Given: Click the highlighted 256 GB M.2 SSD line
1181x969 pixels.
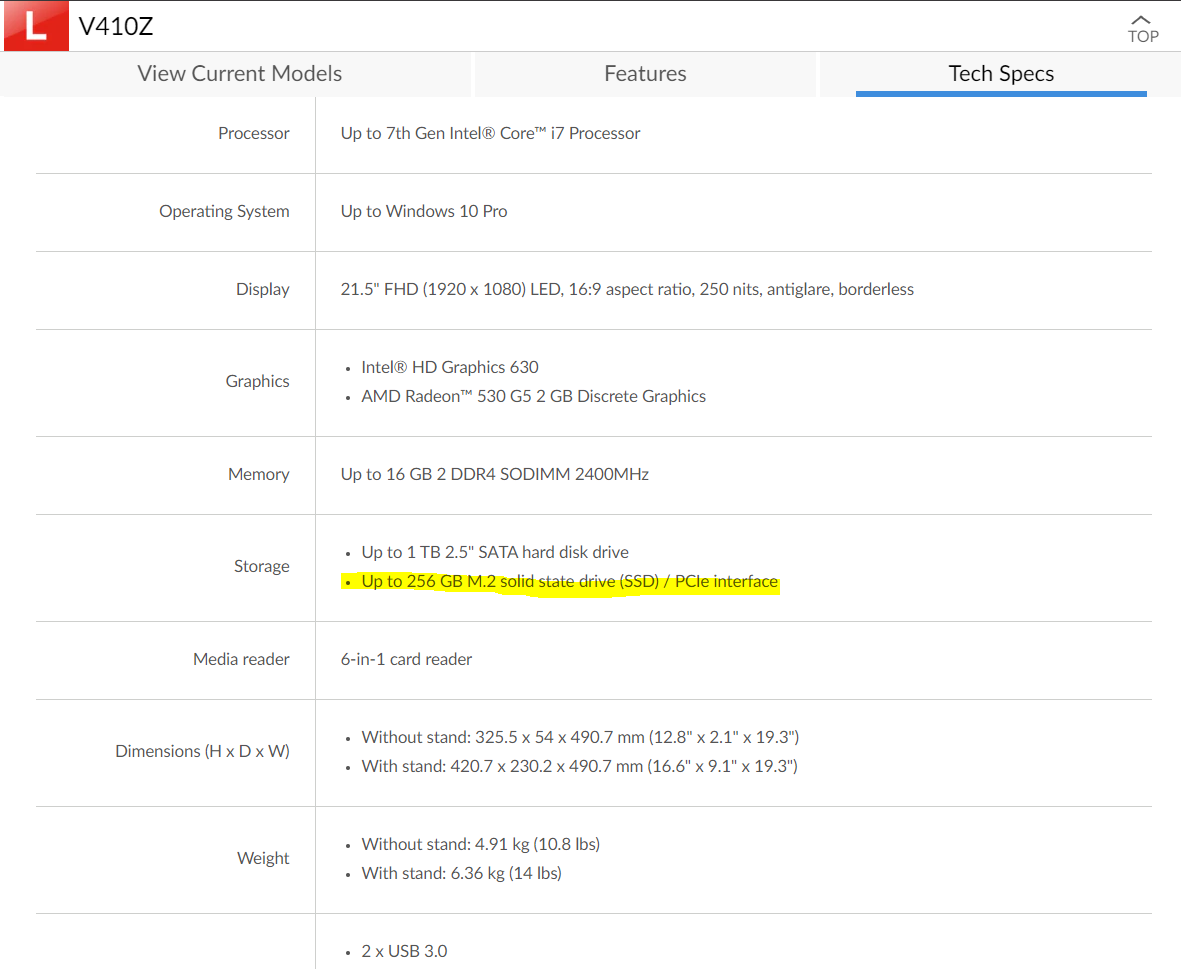Looking at the screenshot, I should (x=569, y=581).
